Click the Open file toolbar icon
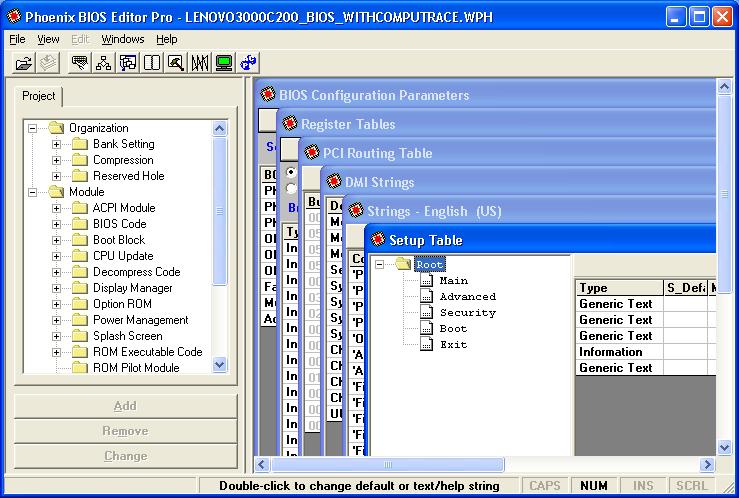 (24, 63)
